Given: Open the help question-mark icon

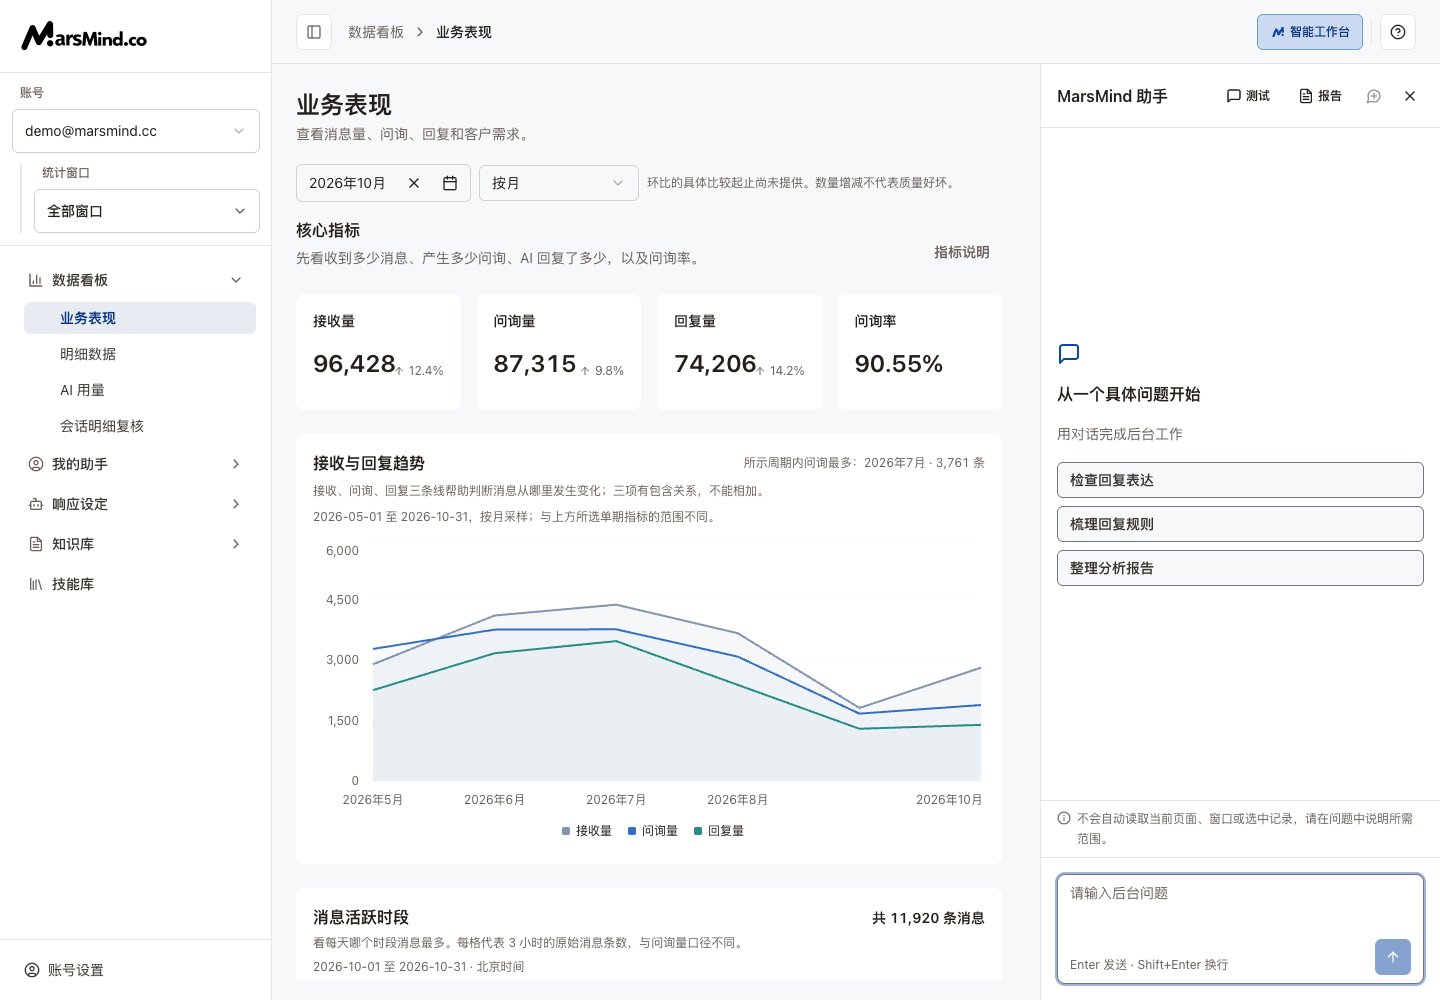Looking at the screenshot, I should [1398, 32].
